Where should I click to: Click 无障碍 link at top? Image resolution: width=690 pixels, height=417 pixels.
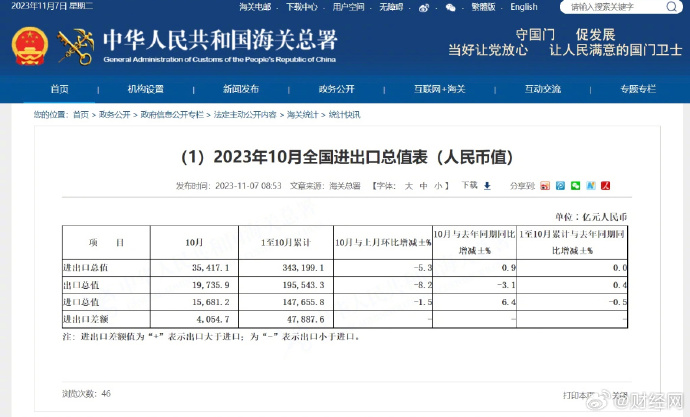point(391,7)
